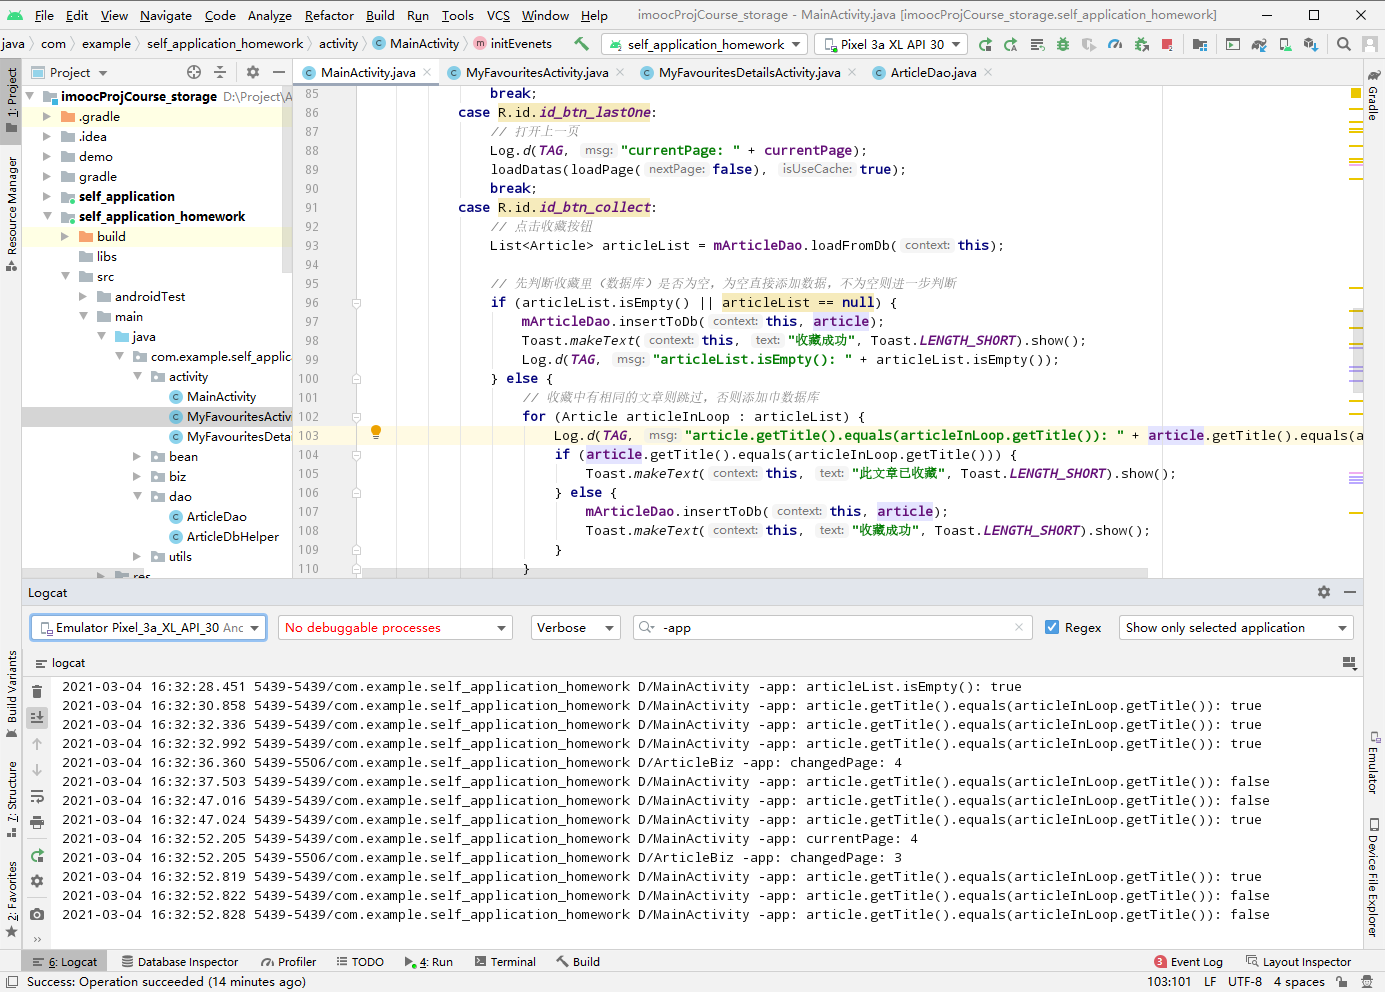Image resolution: width=1385 pixels, height=992 pixels.
Task: Switch to the MyFavouritesActivity.java editor tab
Action: (536, 72)
